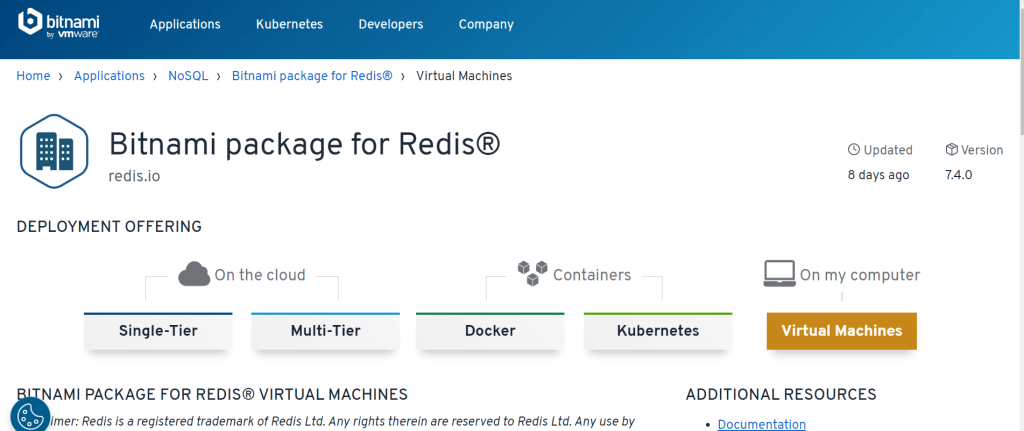
Task: Open the Applications menu in header
Action: pos(185,24)
